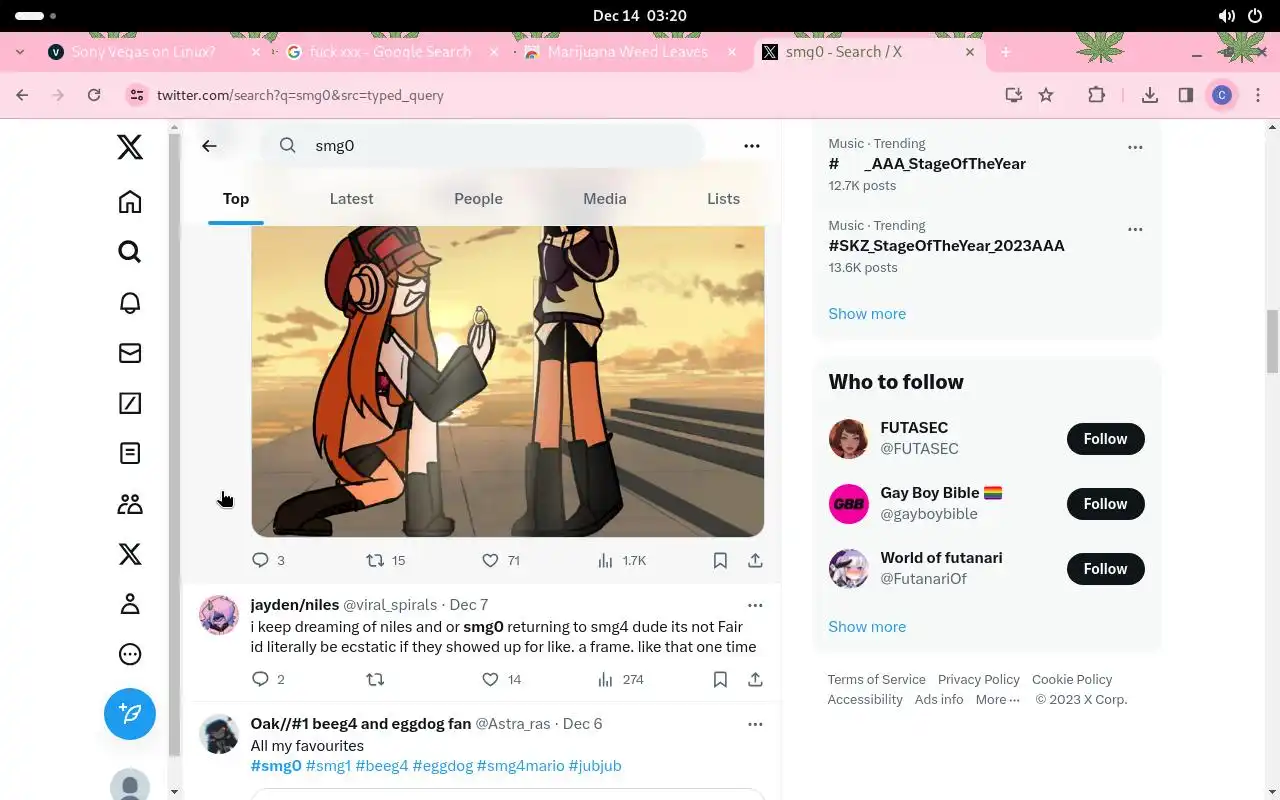Share the image post
The height and width of the screenshot is (800, 1280).
point(755,560)
